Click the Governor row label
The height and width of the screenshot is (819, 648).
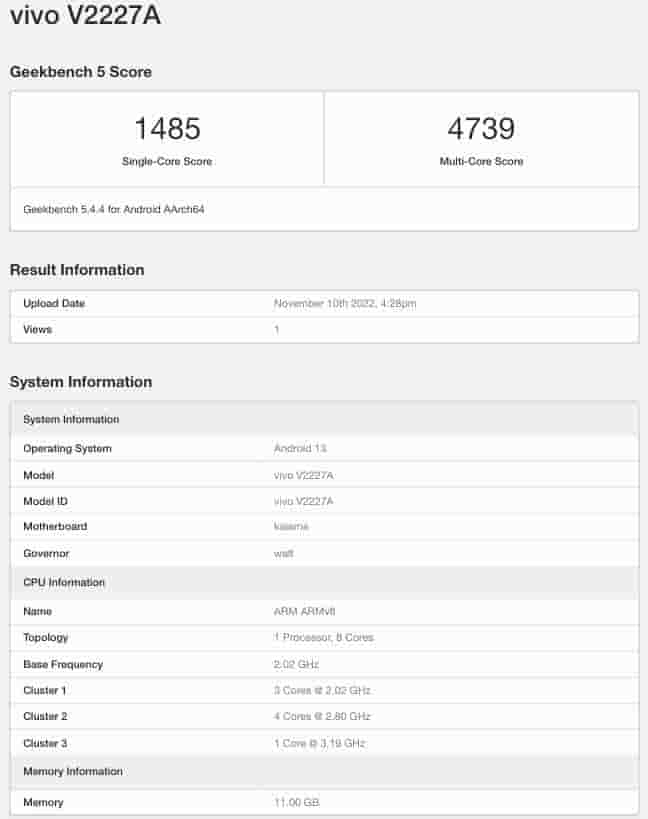click(46, 553)
